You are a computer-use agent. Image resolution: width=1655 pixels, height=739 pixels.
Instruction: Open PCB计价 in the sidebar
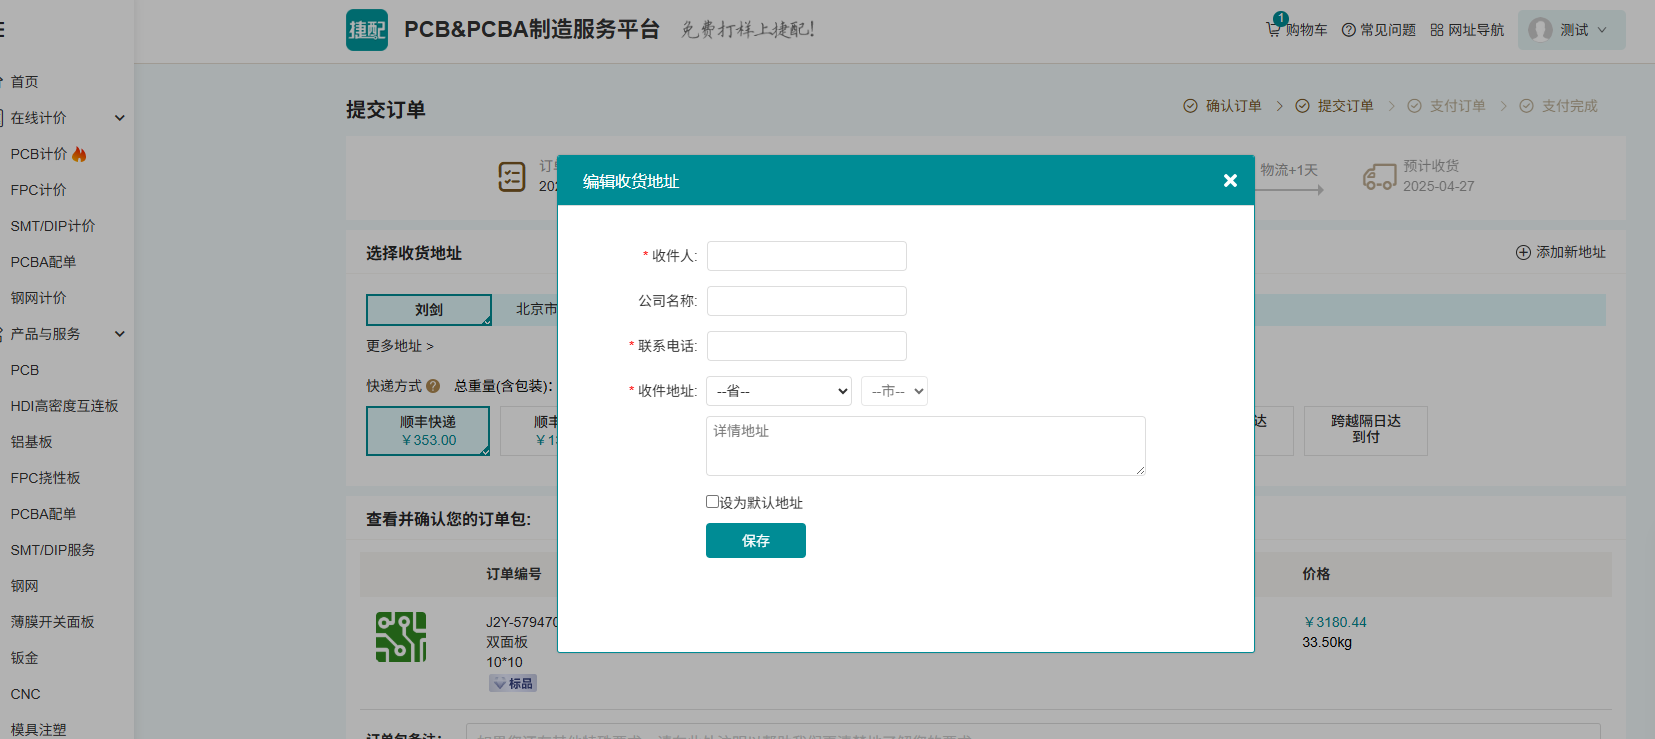click(40, 154)
